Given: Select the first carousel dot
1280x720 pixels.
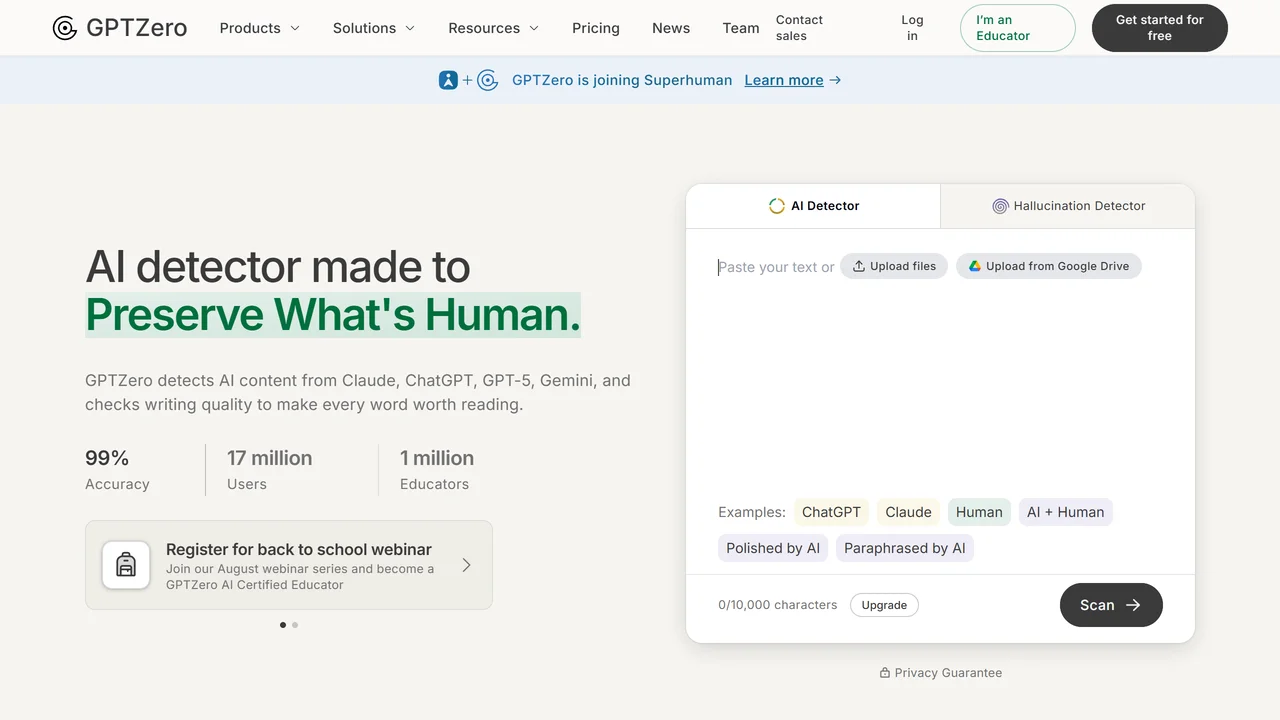Looking at the screenshot, I should pyautogui.click(x=283, y=625).
